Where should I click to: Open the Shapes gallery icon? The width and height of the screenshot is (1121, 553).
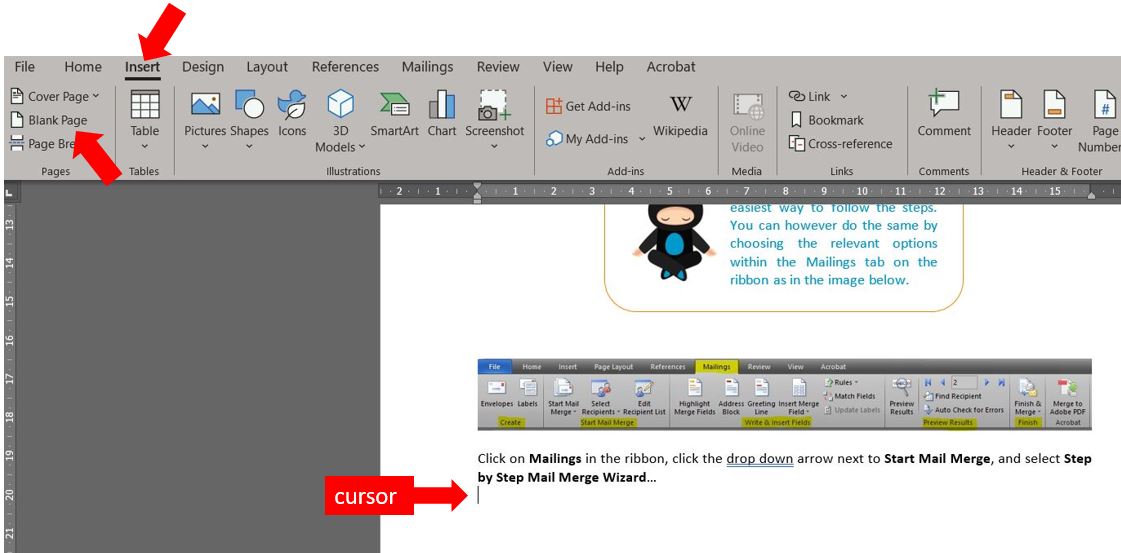coord(249,105)
